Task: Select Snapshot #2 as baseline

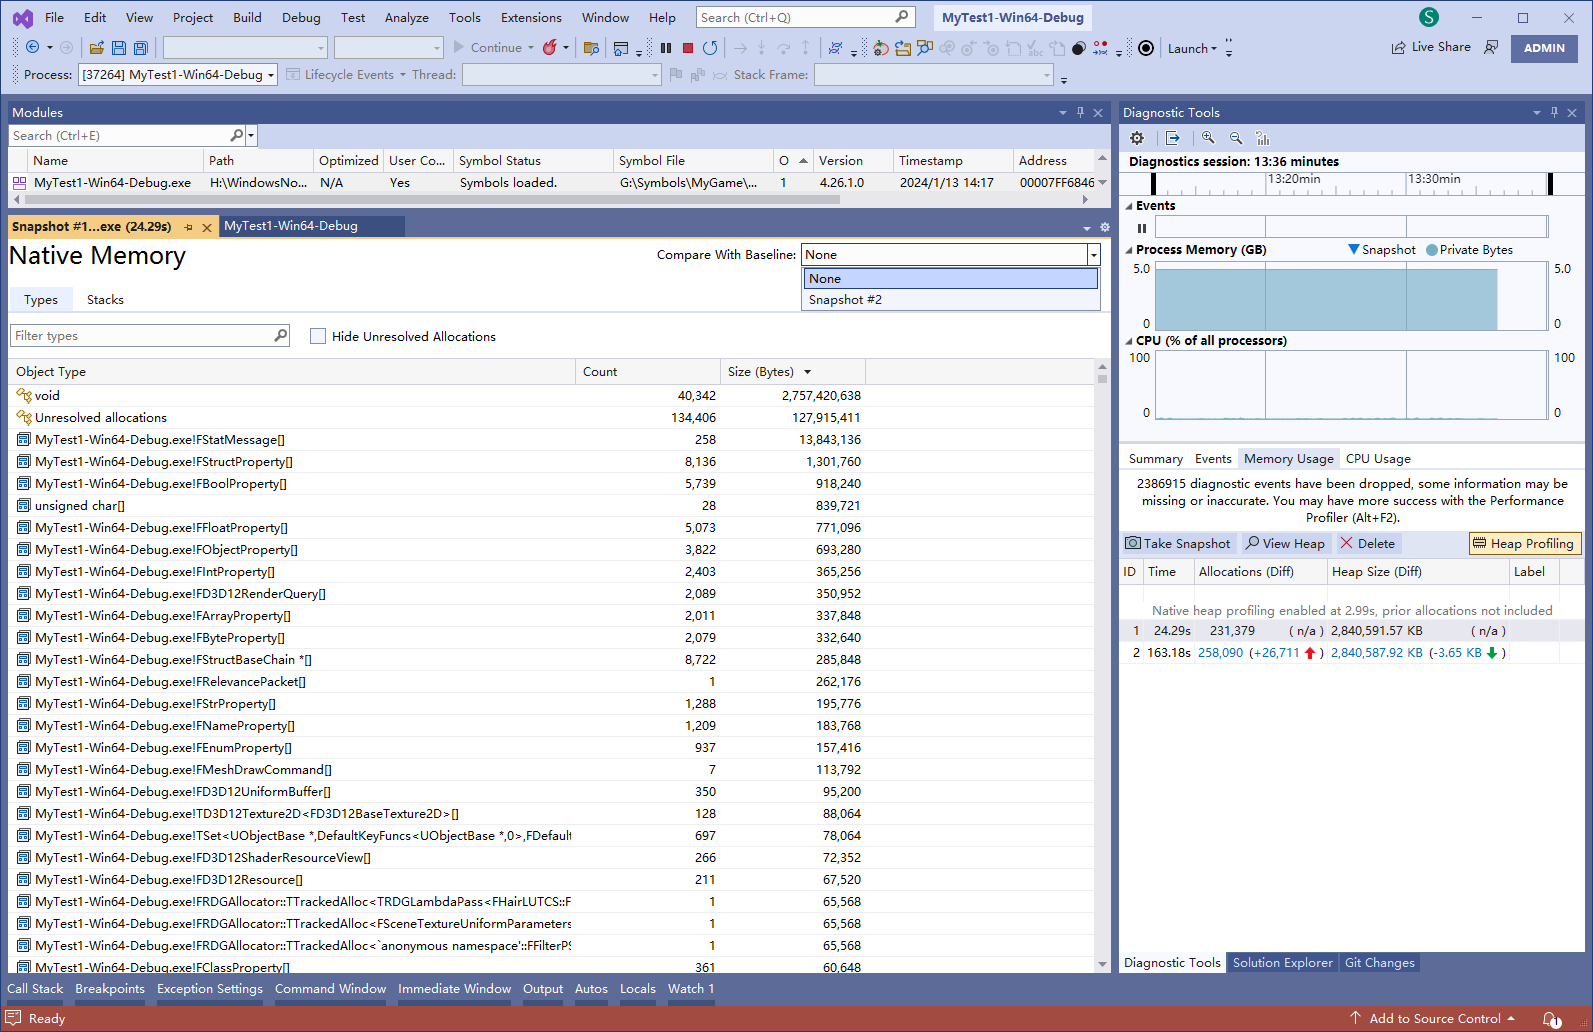Action: (x=950, y=300)
